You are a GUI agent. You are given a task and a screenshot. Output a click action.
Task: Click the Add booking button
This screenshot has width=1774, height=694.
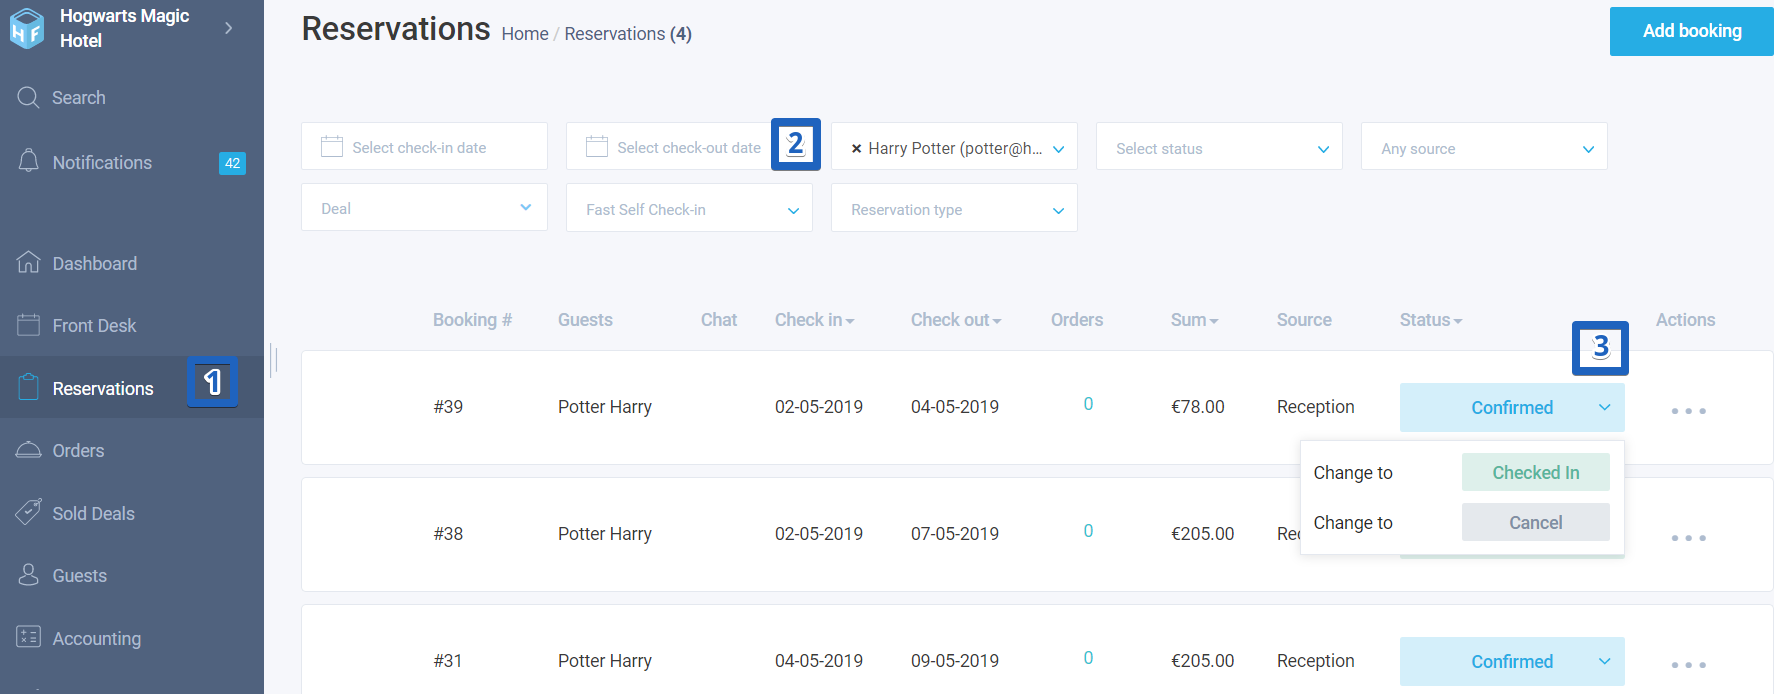(x=1691, y=31)
